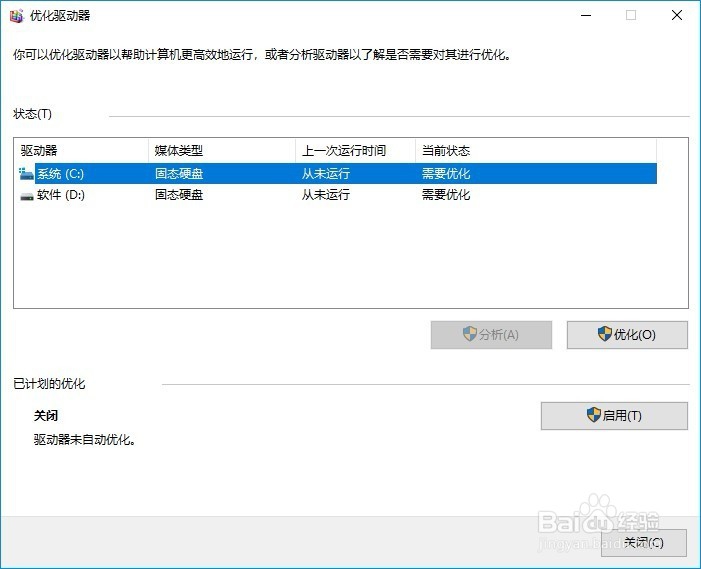Click 固态硬盘 media type for D: drive
701x569 pixels.
tap(179, 195)
